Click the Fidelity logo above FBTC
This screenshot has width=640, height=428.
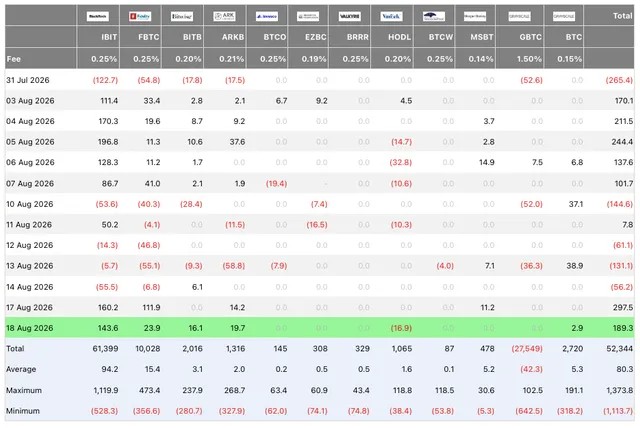tap(140, 16)
